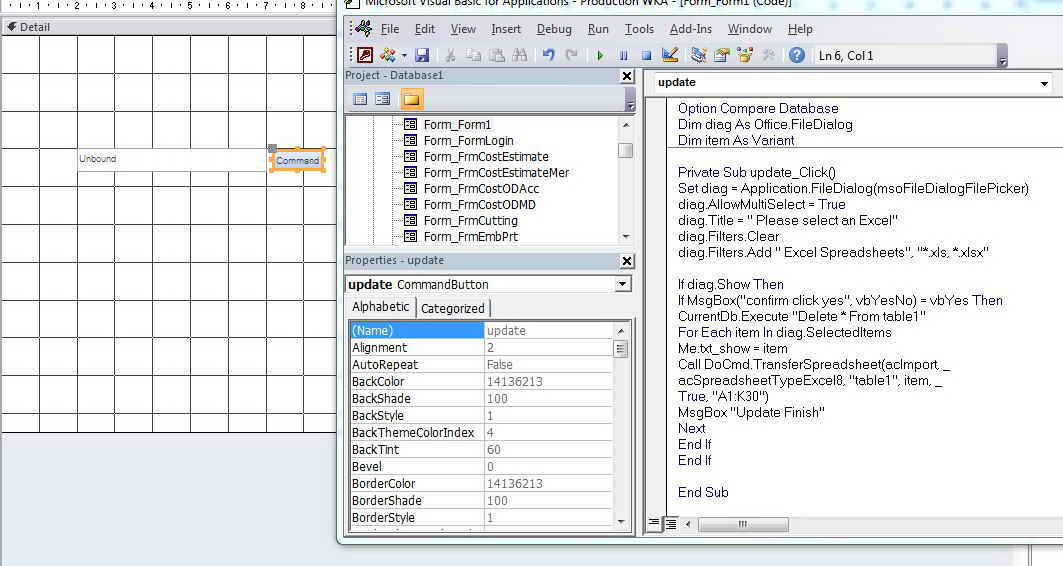Open the Properties Window toolbar icon
The width and height of the screenshot is (1063, 566).
pos(721,56)
